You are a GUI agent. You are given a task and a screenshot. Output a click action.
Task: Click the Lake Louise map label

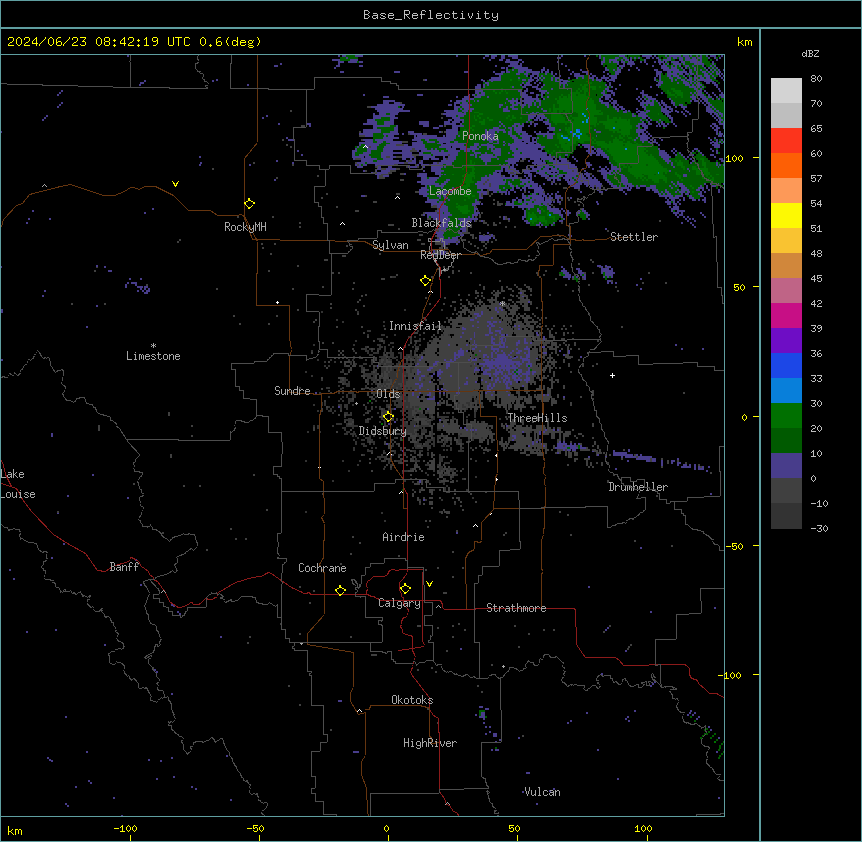pos(18,484)
